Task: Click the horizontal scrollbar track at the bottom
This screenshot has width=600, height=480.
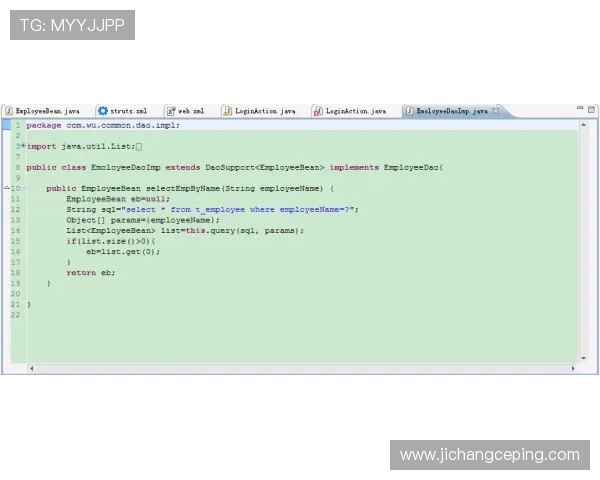Action: point(300,368)
